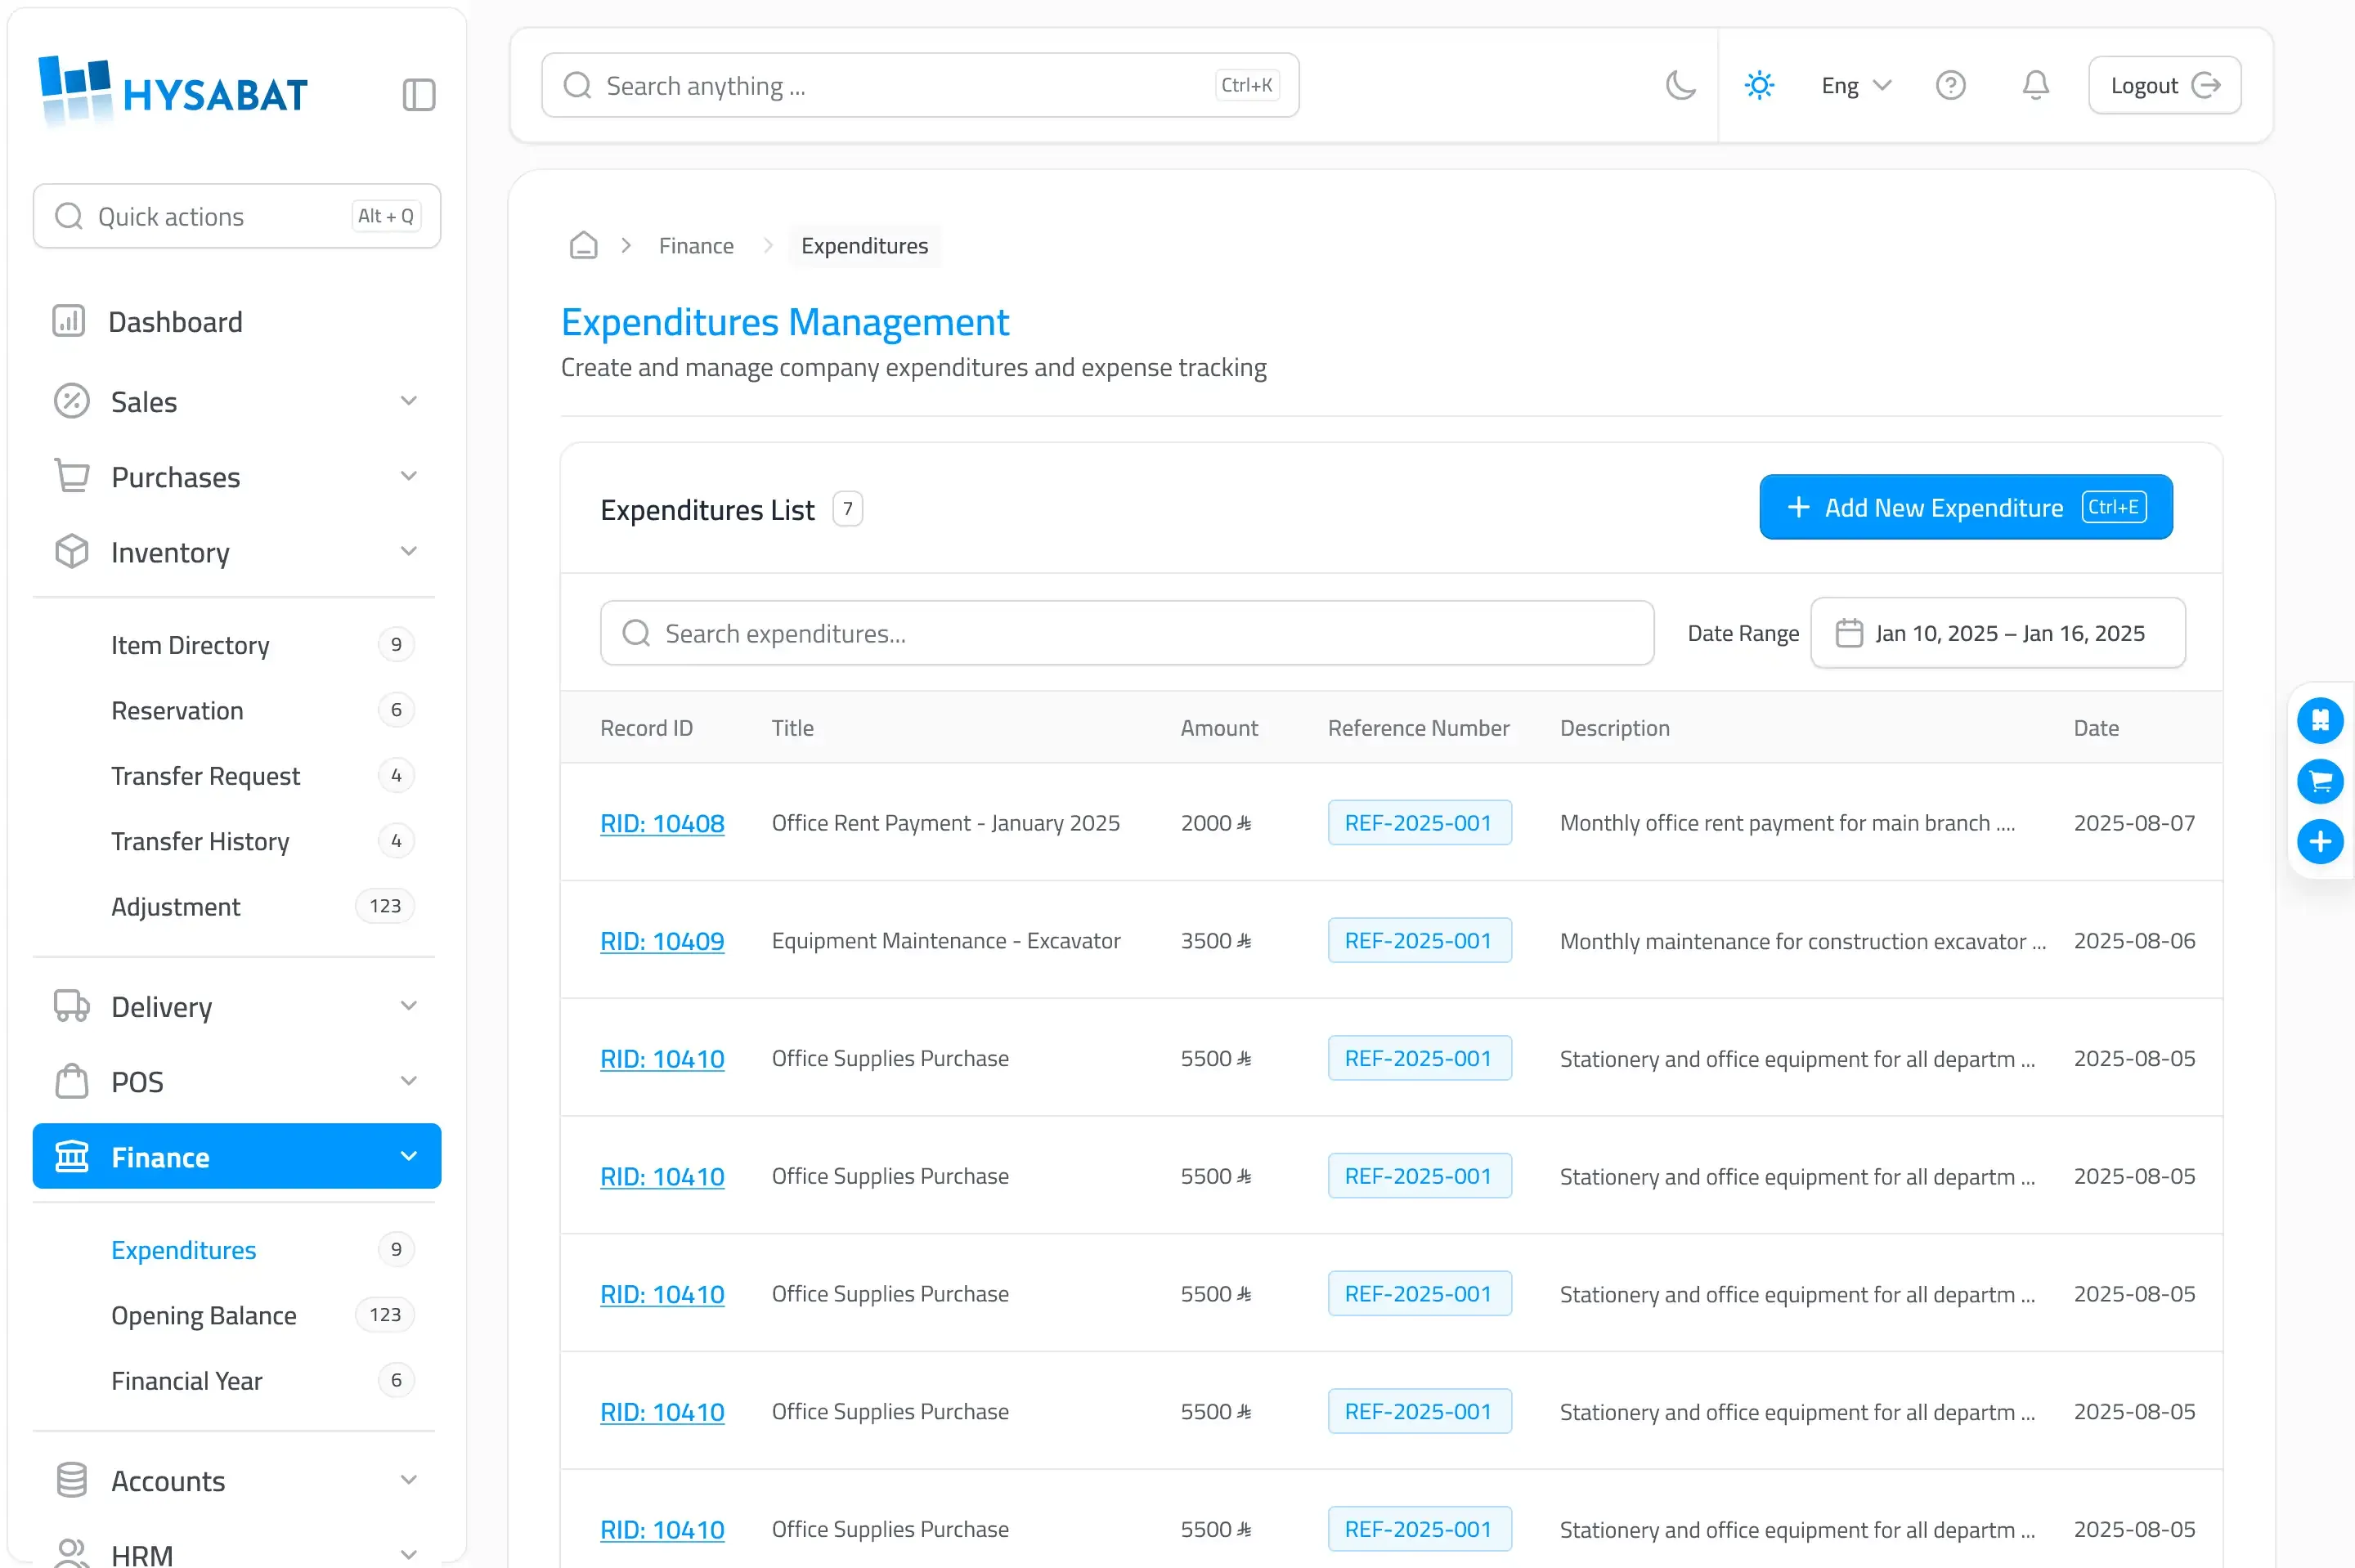Image resolution: width=2355 pixels, height=1568 pixels.
Task: Click the Accounts database icon
Action: coord(72,1480)
